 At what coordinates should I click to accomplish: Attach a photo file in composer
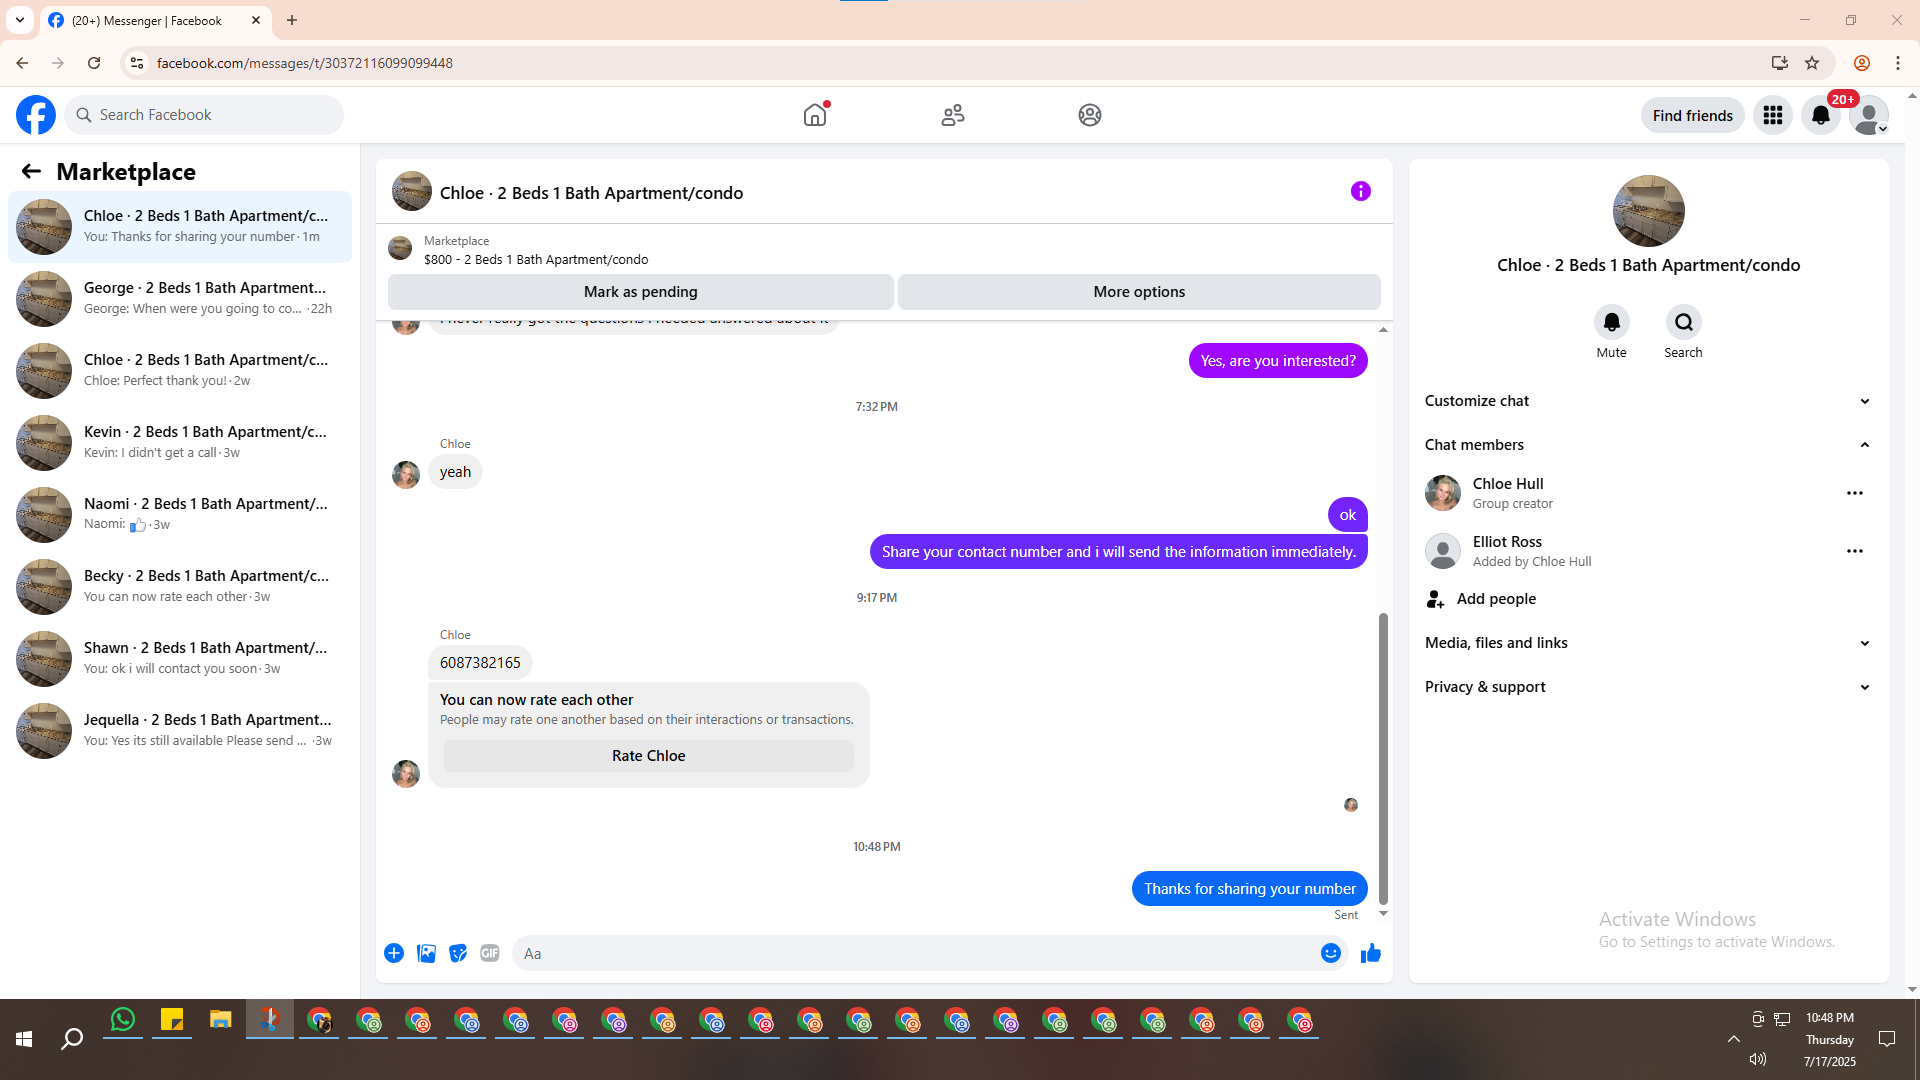(x=426, y=953)
